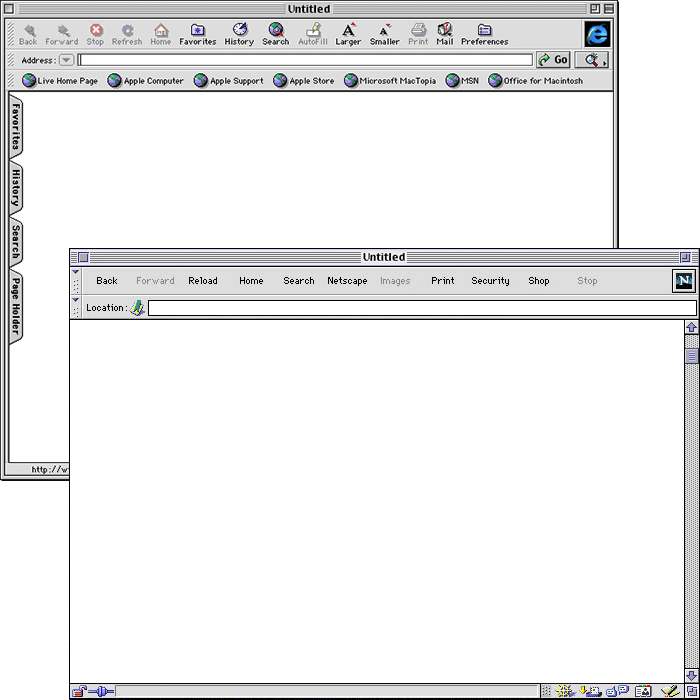The width and height of the screenshot is (700, 700).
Task: Open Discussions speech-bubble icon in Netscape component bar
Action: pos(617,692)
